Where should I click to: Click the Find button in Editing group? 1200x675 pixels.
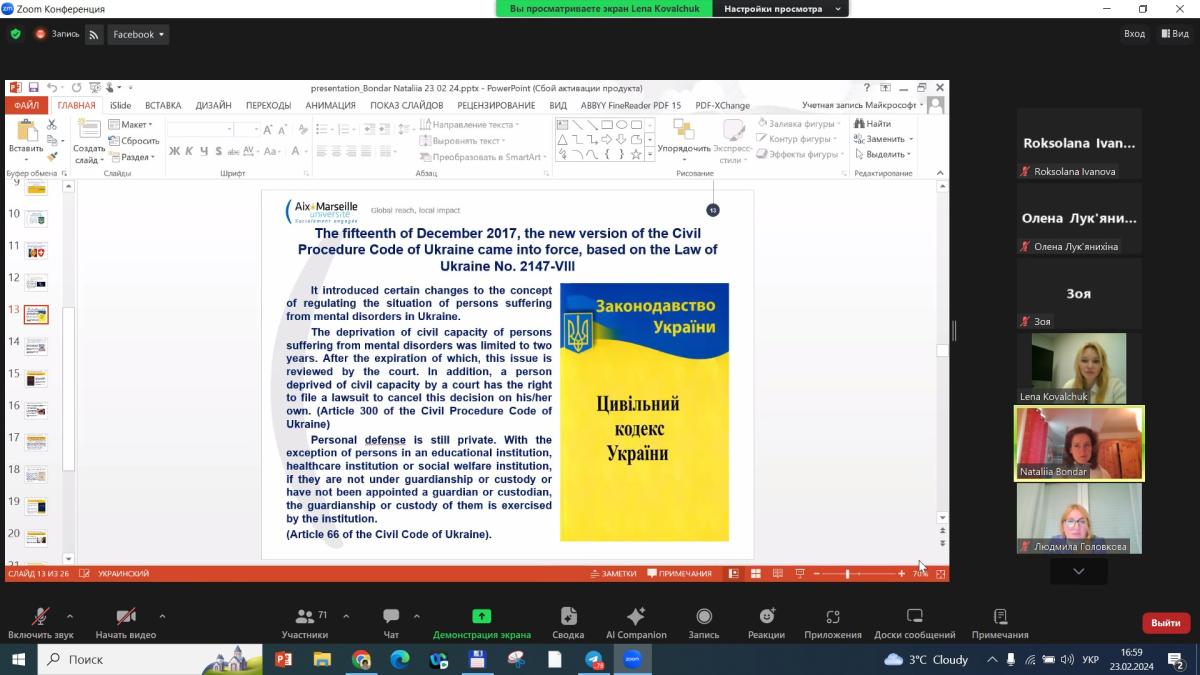[x=872, y=124]
